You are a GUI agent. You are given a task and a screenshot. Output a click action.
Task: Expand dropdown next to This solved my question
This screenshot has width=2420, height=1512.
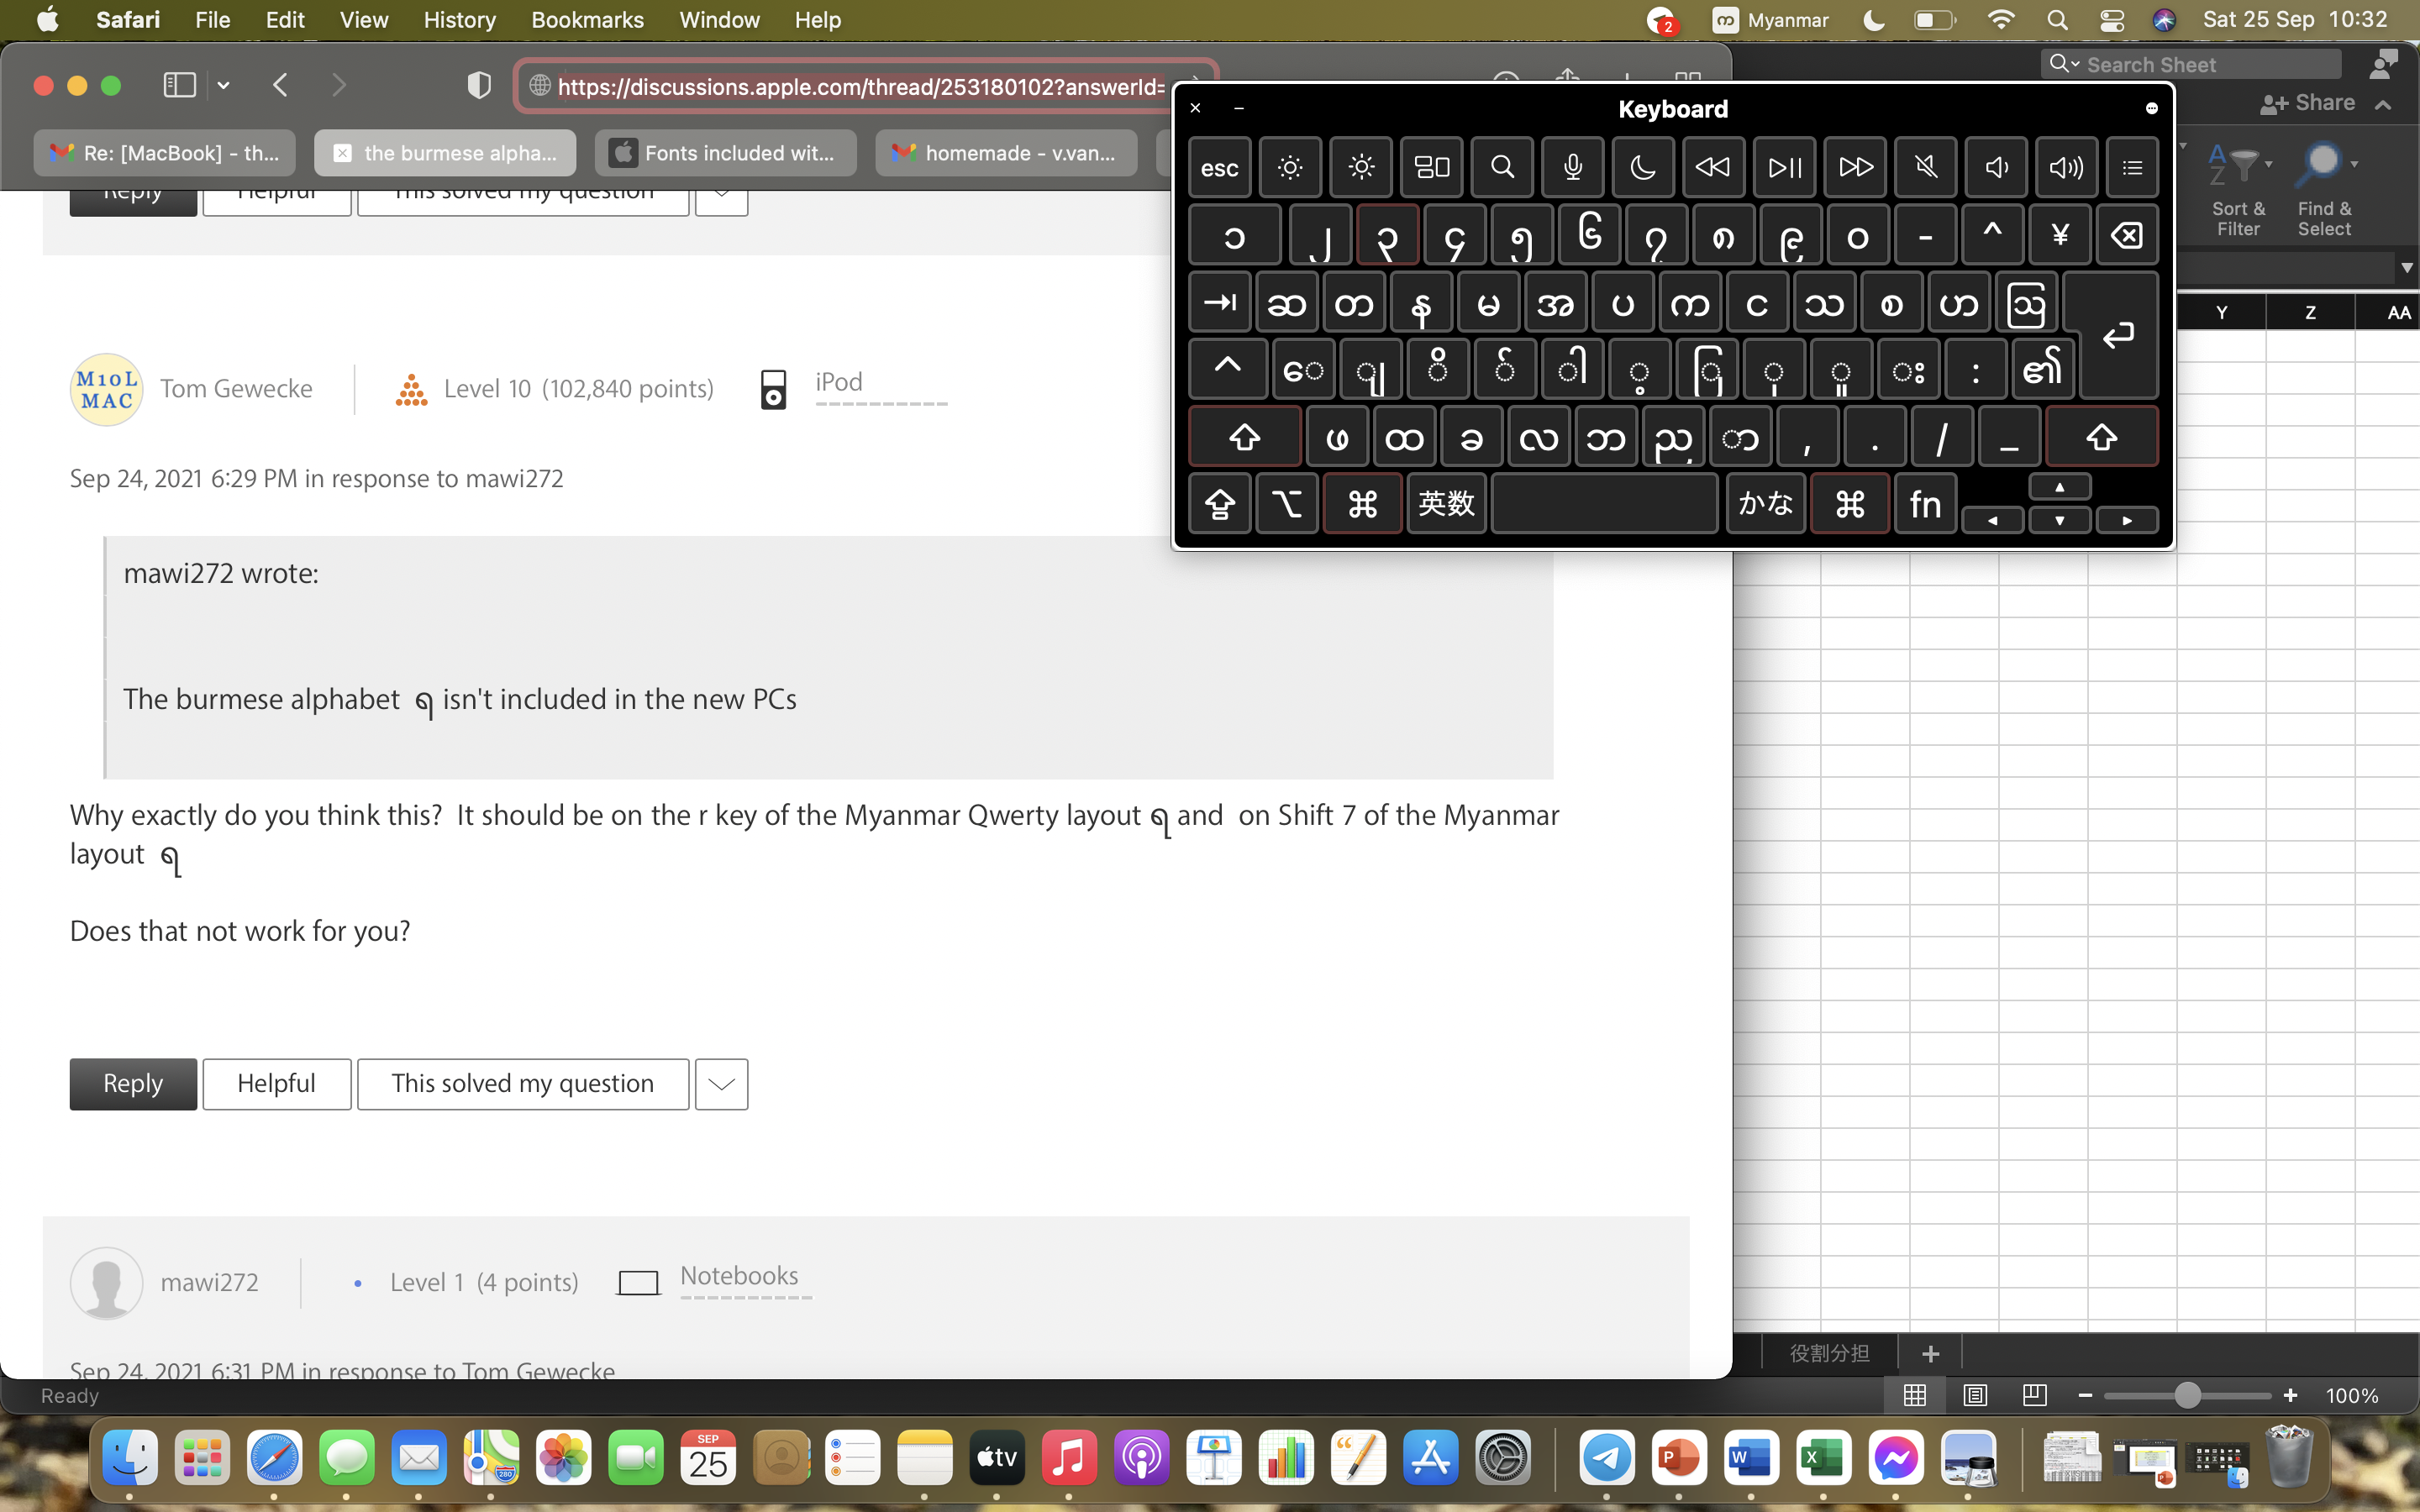point(721,1084)
